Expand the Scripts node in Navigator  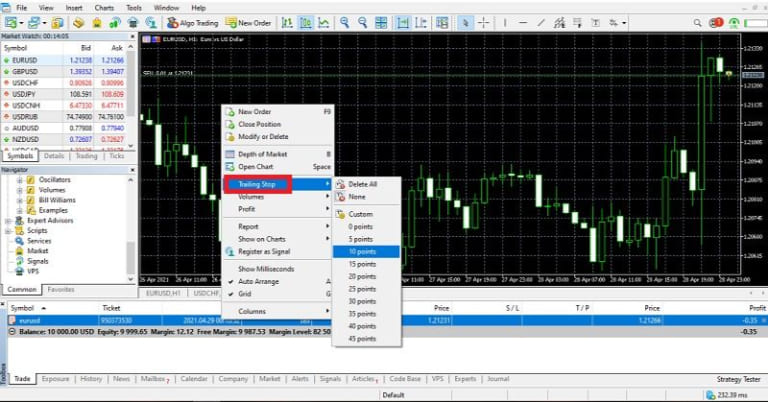coord(7,231)
